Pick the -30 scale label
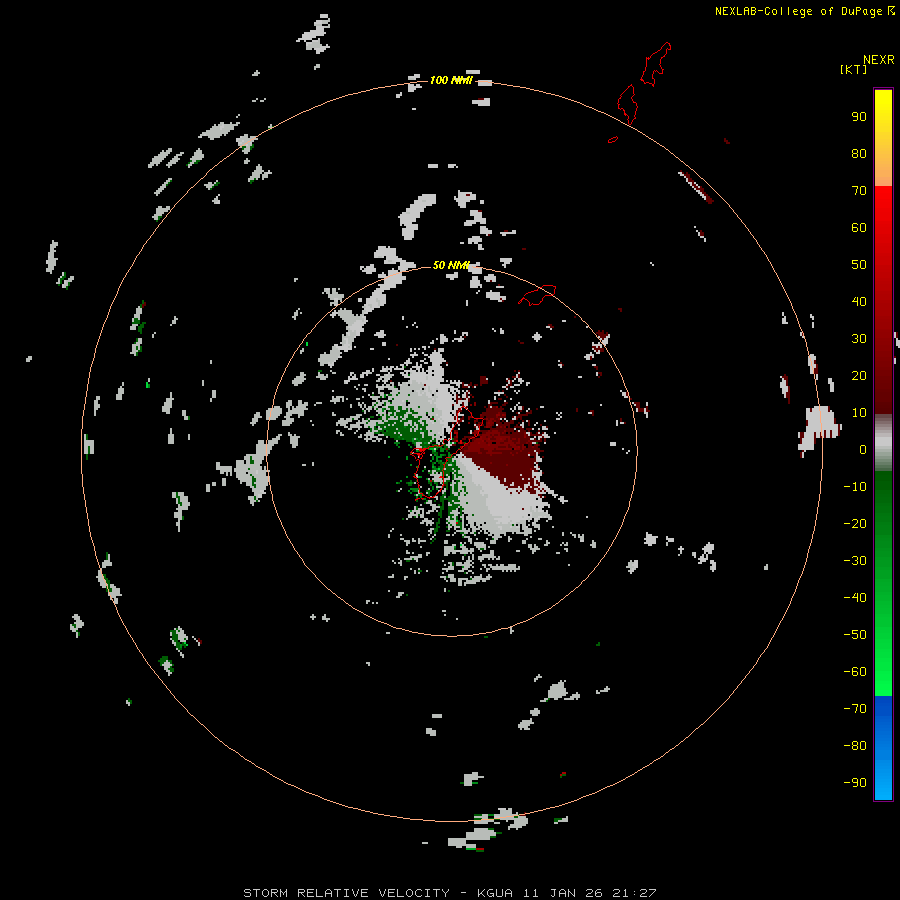The image size is (900, 900). click(x=855, y=561)
